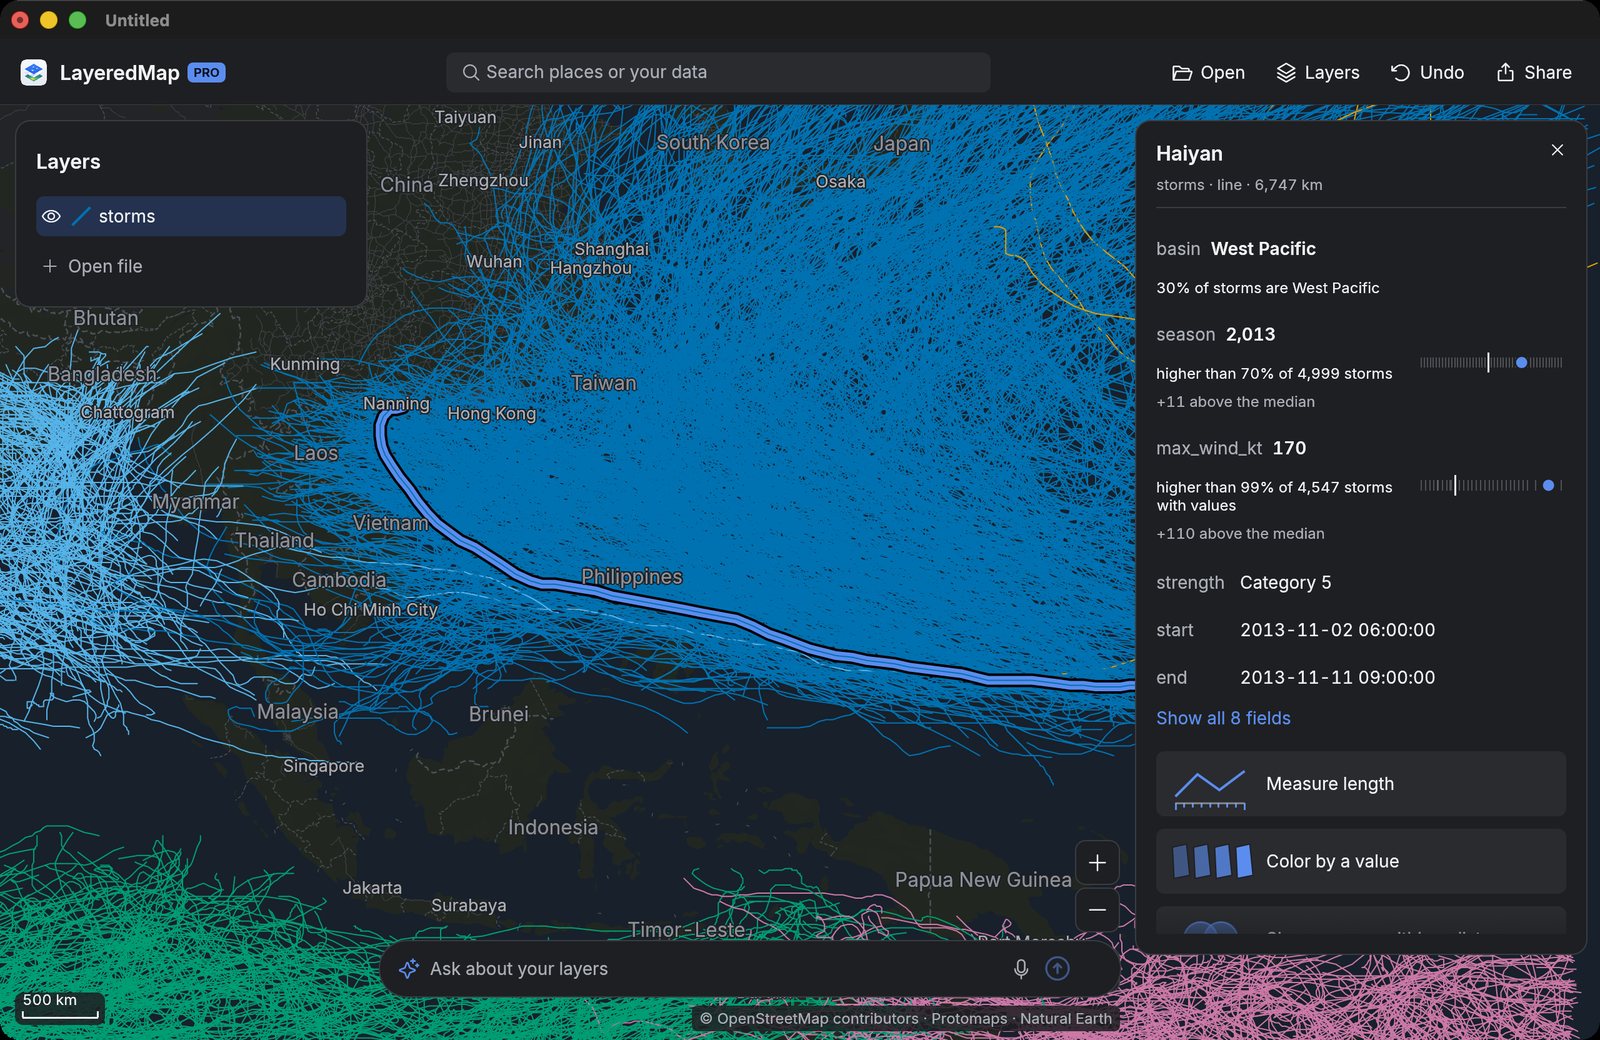Select the storms layer row

(x=191, y=216)
